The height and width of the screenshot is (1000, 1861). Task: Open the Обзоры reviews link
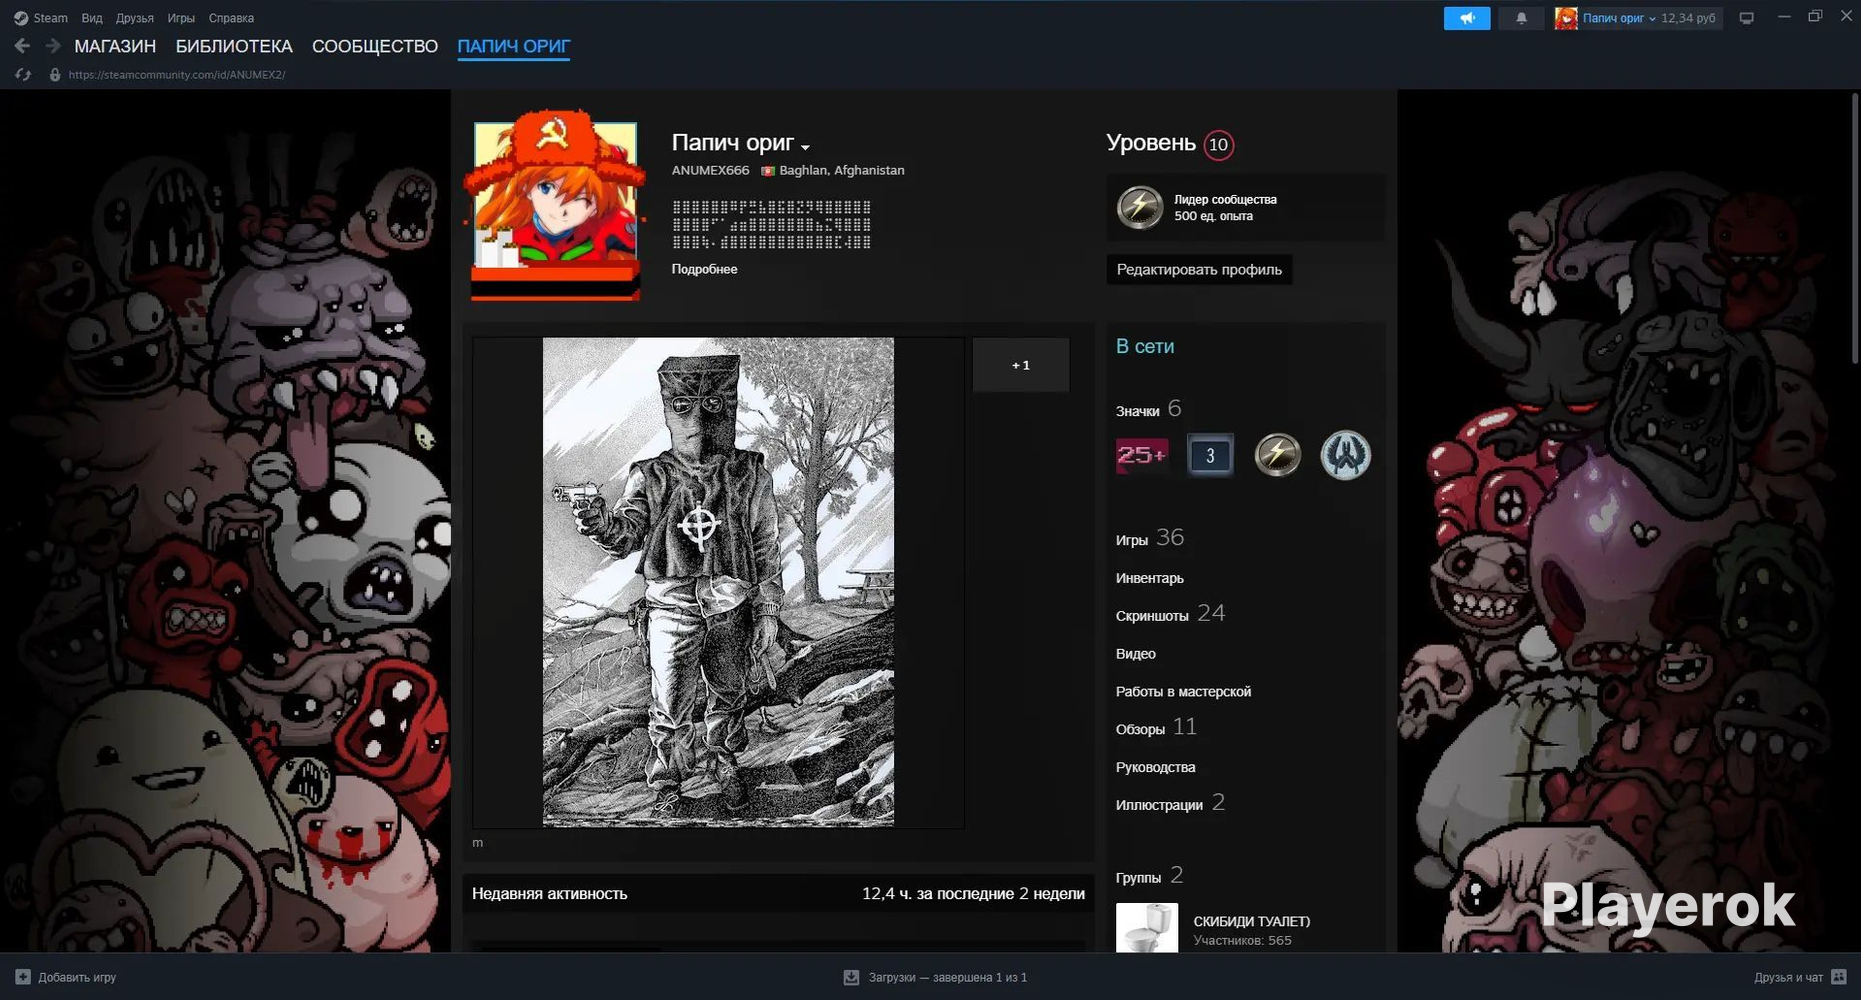[1140, 730]
